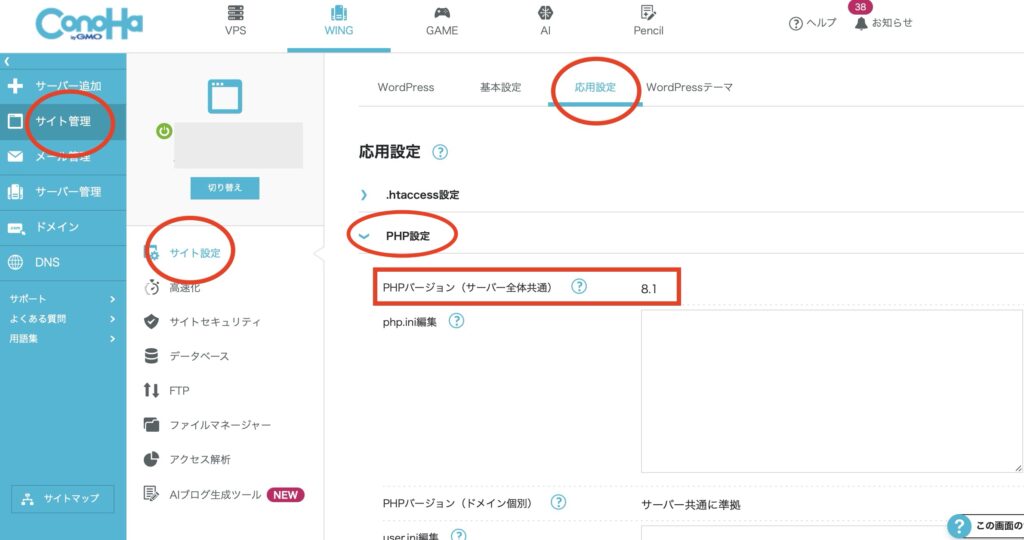
Task: Collapse the left sidebar with the arrow
Action: [x=7, y=62]
